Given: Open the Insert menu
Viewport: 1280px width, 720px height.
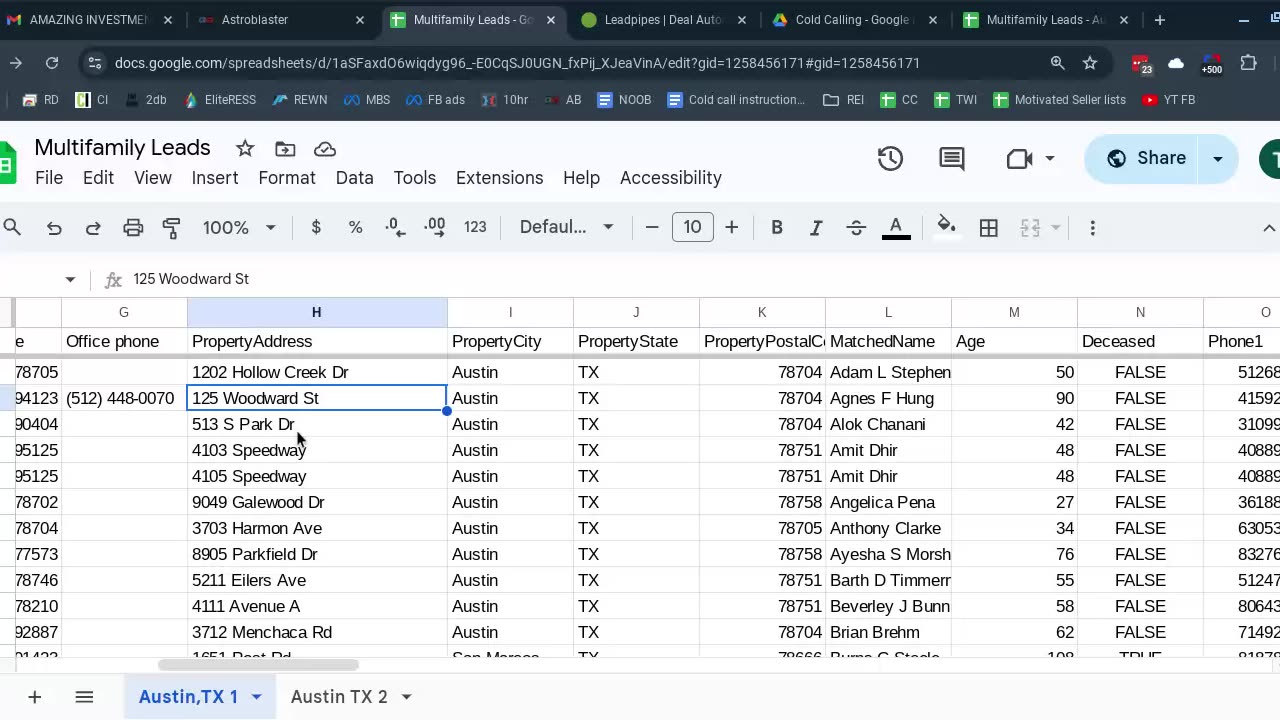Looking at the screenshot, I should [x=215, y=178].
